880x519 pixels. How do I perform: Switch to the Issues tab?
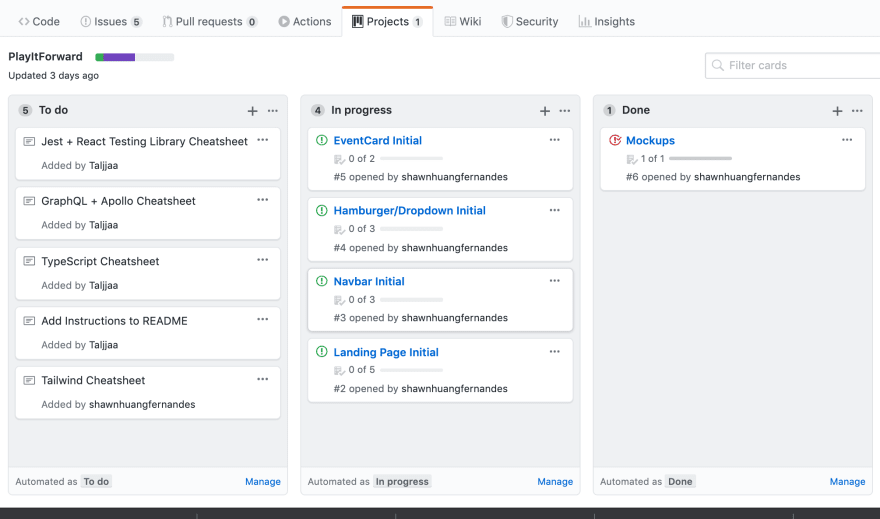(x=111, y=21)
